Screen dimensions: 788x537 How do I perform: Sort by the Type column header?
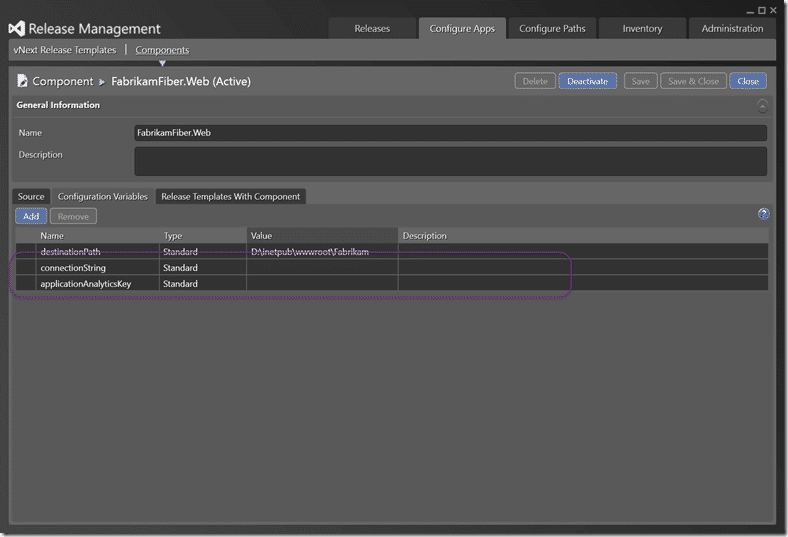point(203,236)
